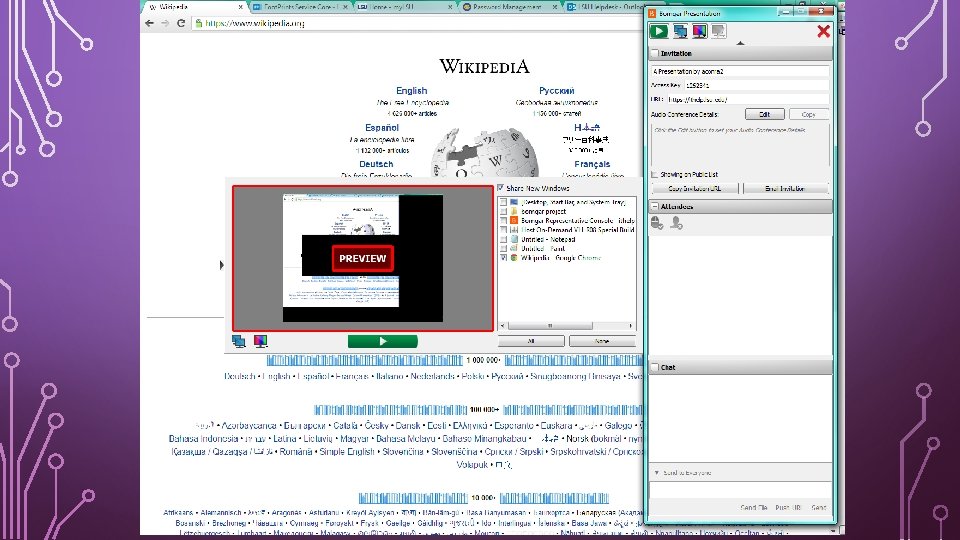
Task: Click the color-quality monitor icon in Presentation toolbar
Action: coord(699,31)
